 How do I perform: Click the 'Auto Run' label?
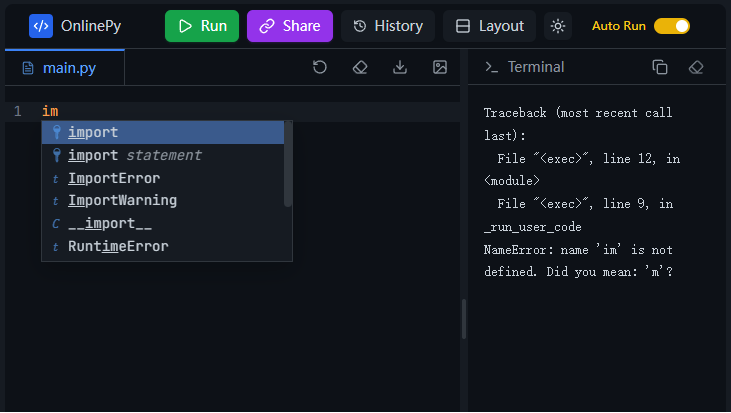[x=619, y=26]
